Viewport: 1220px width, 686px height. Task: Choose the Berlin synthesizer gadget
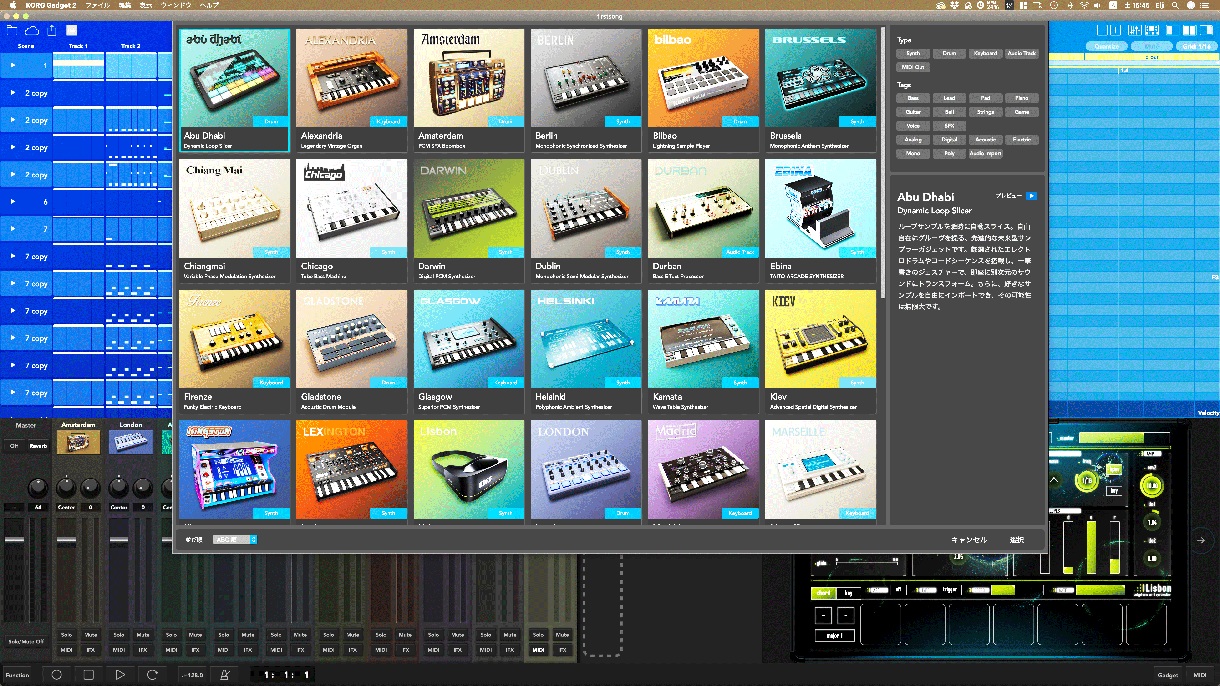coord(586,90)
